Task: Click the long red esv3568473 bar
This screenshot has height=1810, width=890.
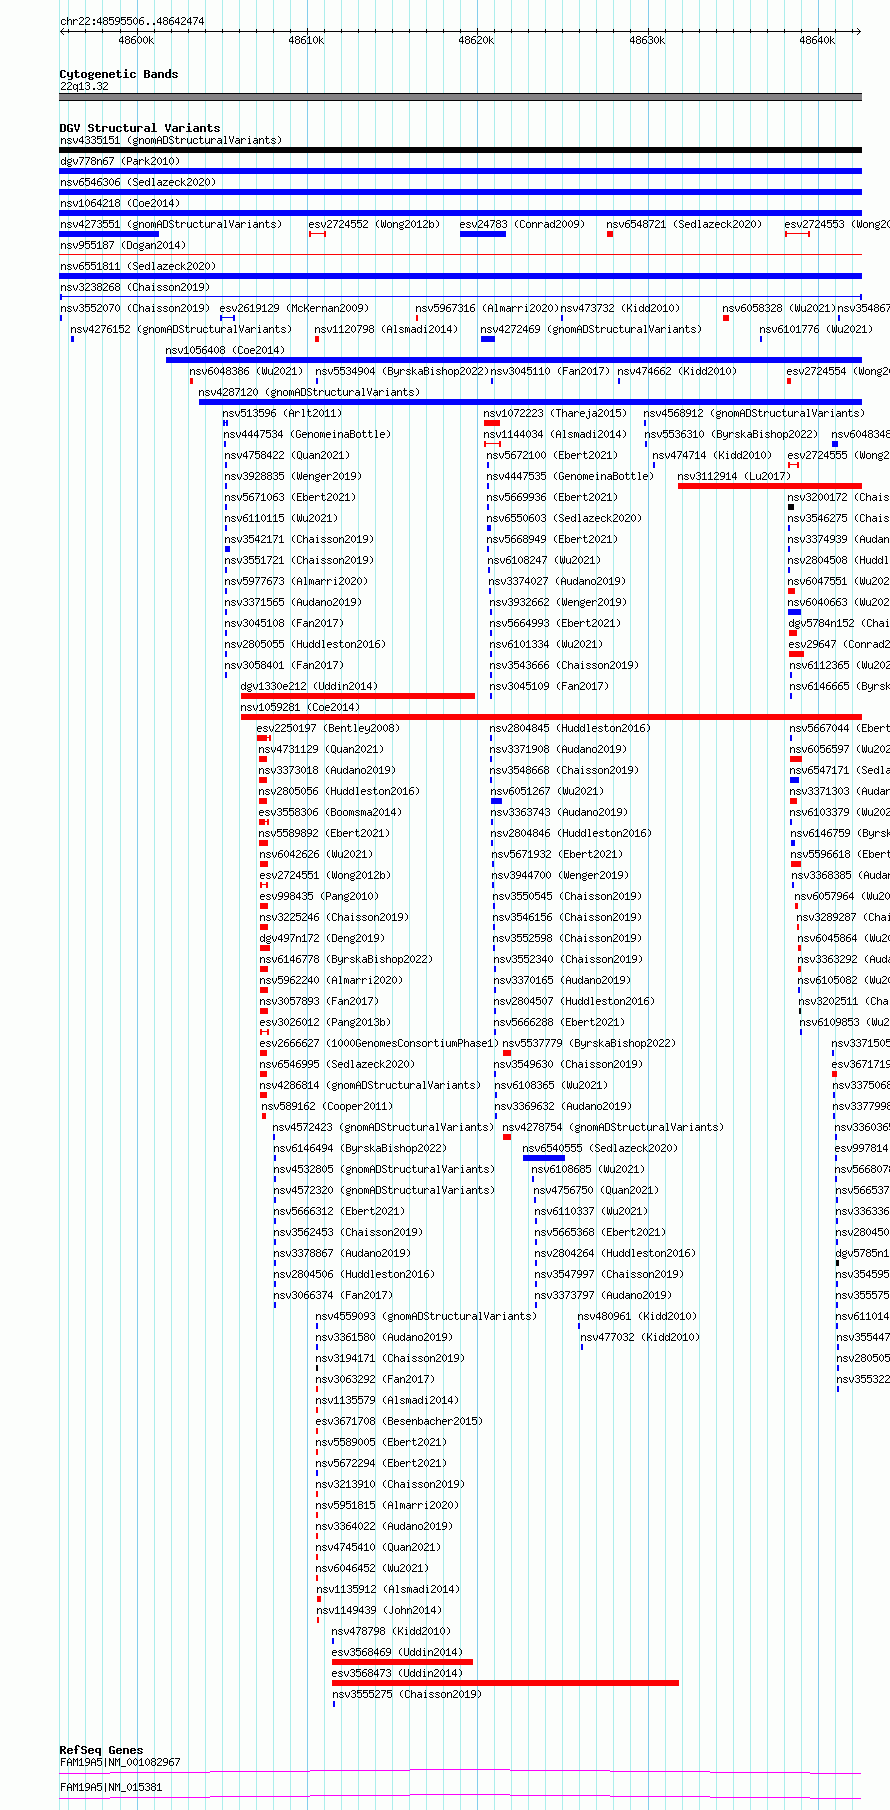Action: pyautogui.click(x=505, y=1683)
